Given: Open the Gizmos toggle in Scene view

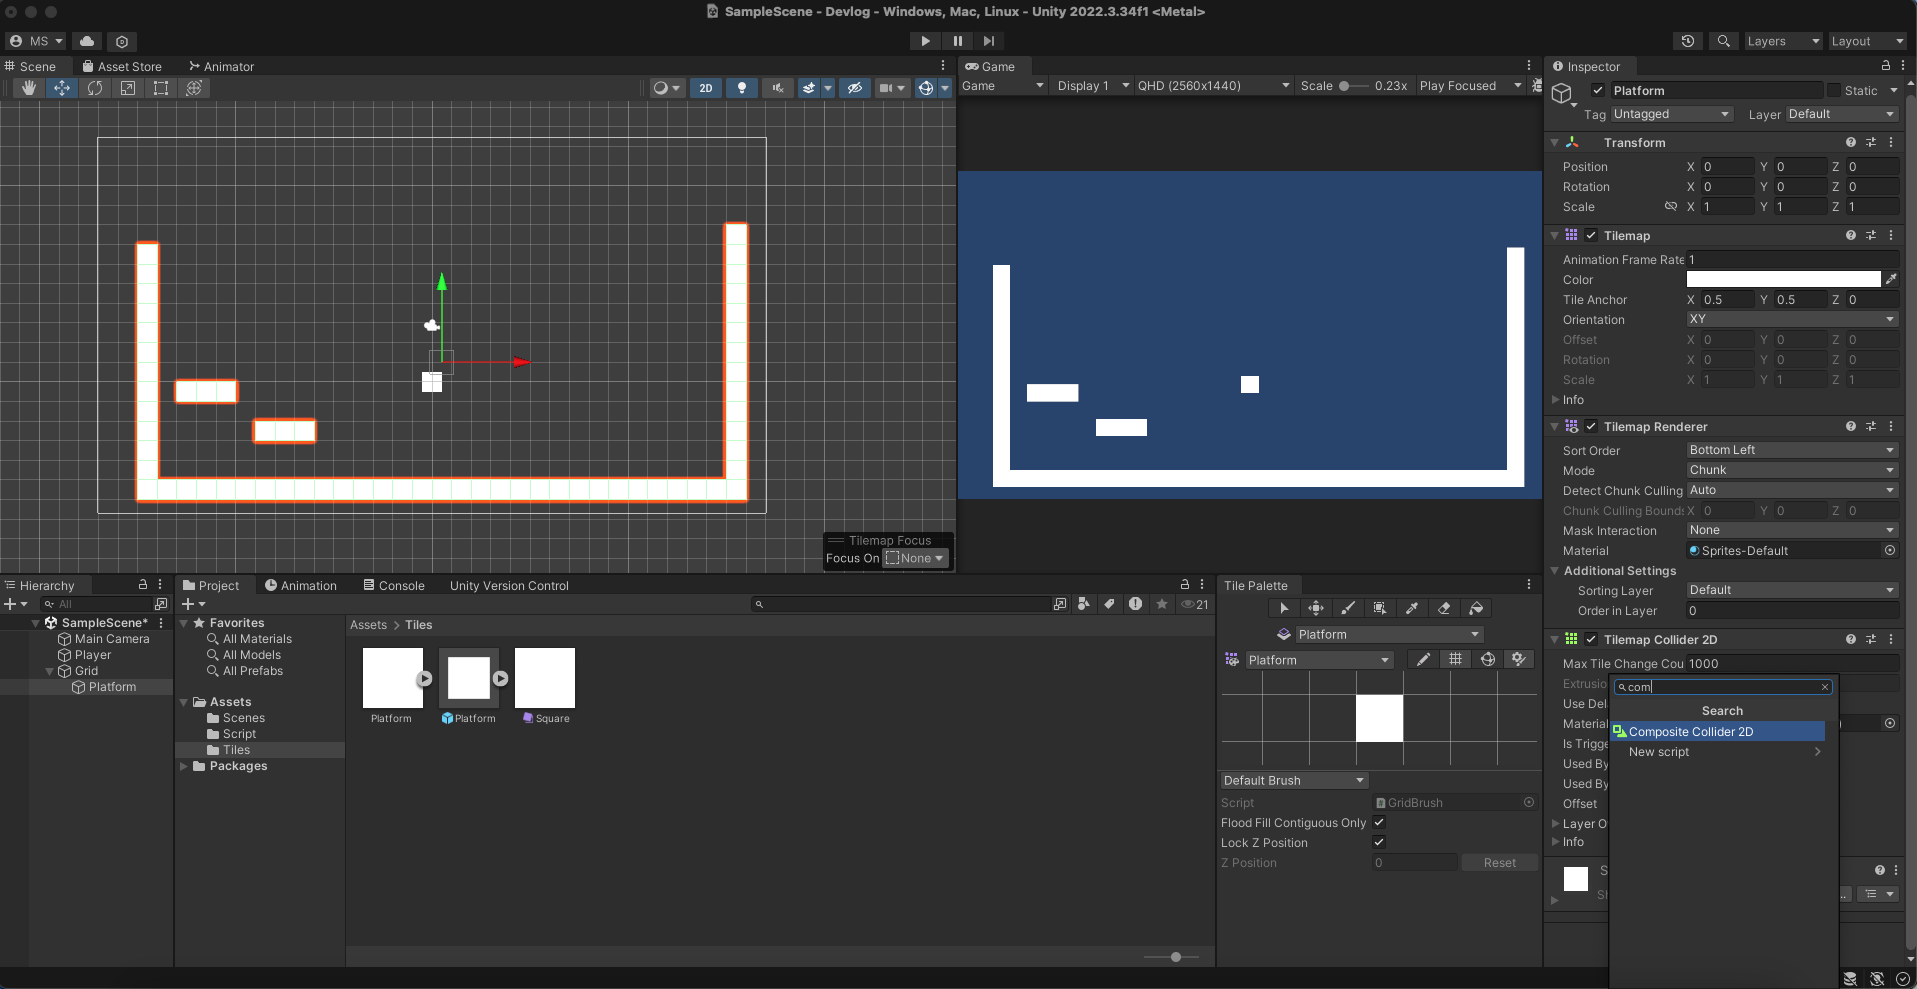Looking at the screenshot, I should (x=926, y=88).
